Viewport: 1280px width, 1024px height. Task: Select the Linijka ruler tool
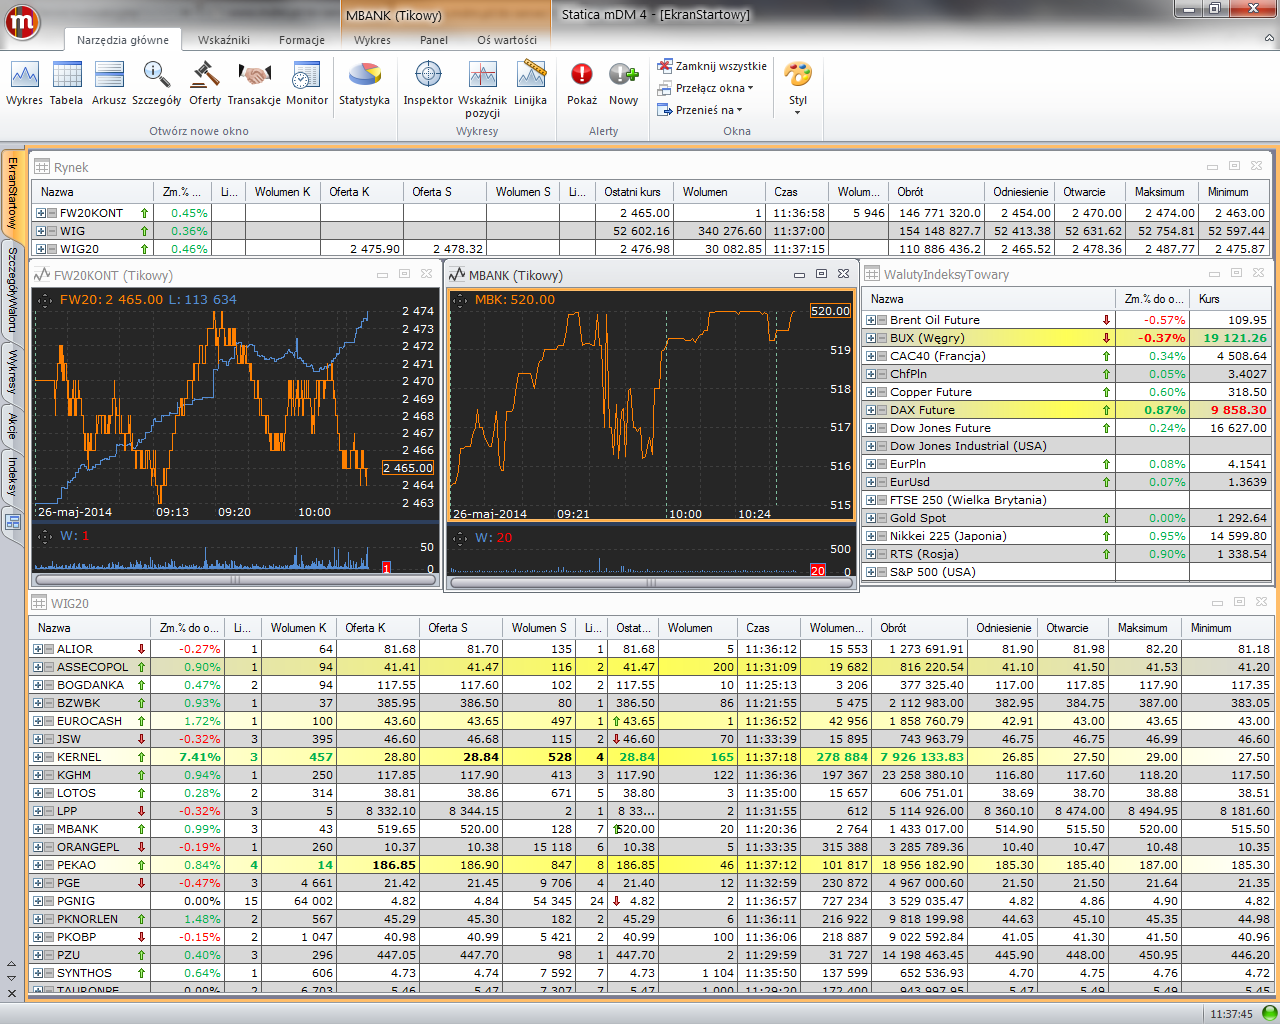[530, 83]
